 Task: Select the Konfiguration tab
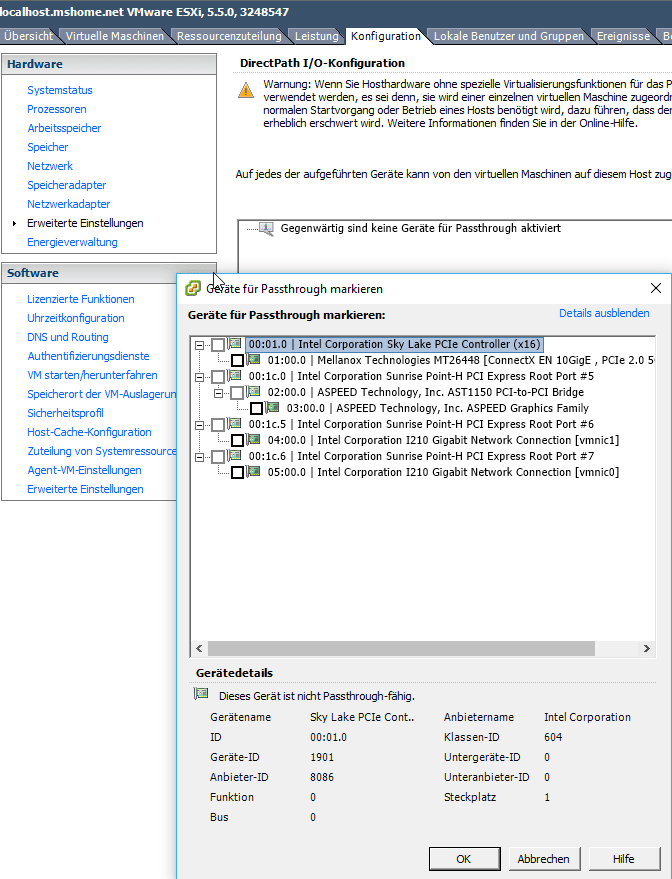click(x=386, y=36)
